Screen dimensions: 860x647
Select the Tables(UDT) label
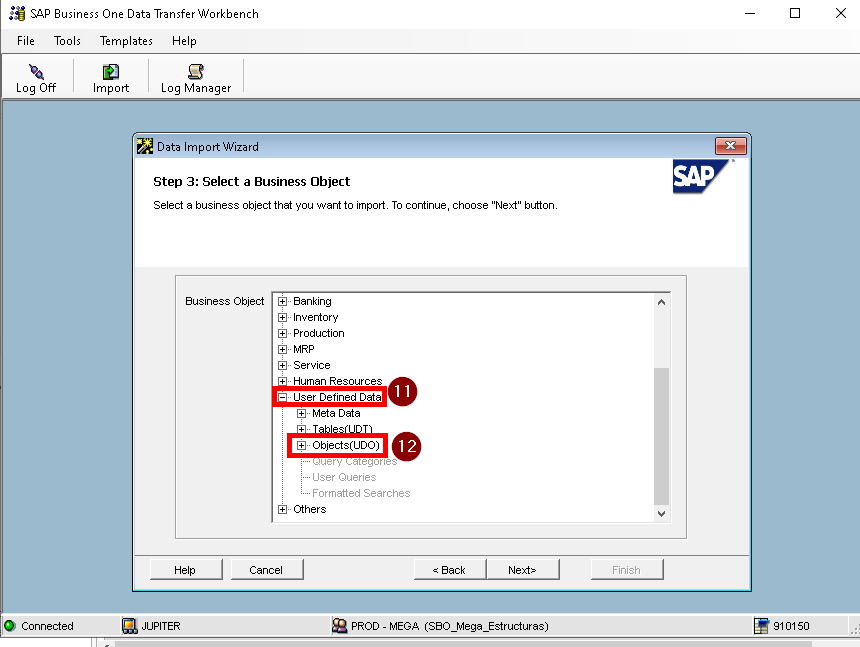tap(342, 429)
